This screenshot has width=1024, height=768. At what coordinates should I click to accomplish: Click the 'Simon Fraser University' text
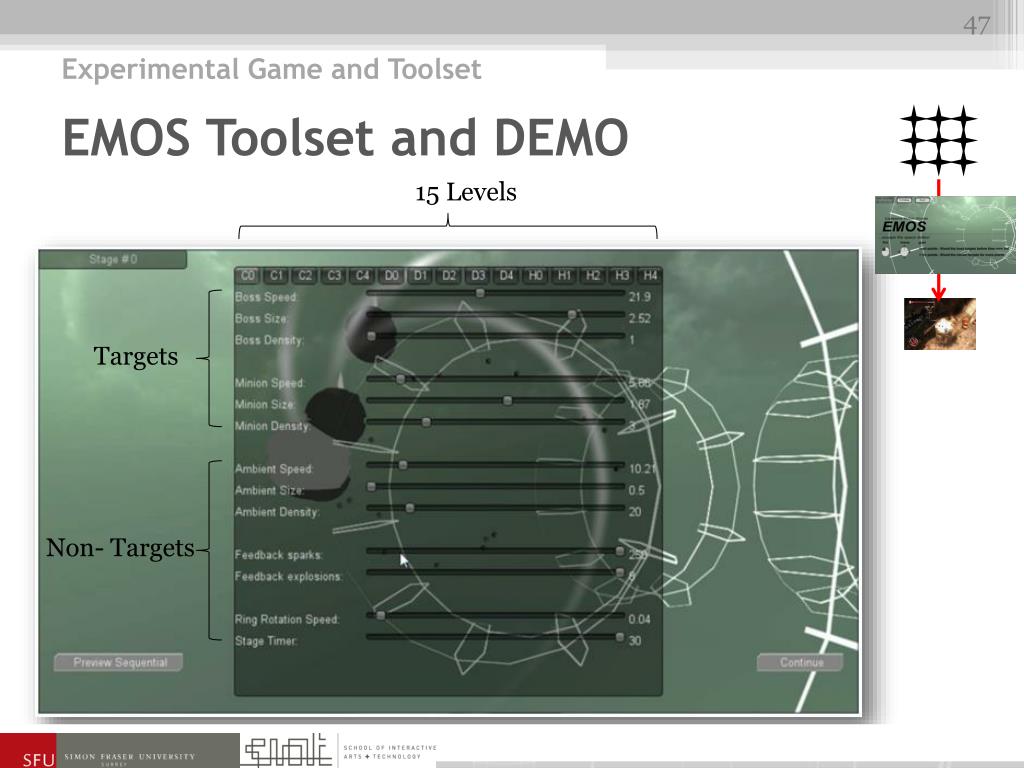[x=129, y=757]
